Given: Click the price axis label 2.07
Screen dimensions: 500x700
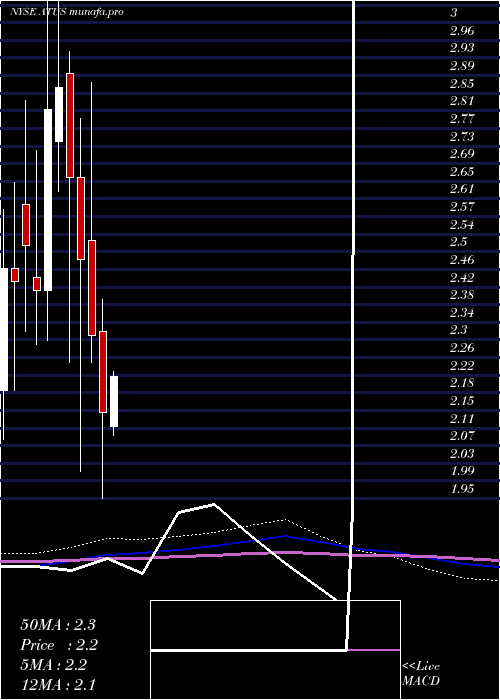Looking at the screenshot, I should [x=462, y=436].
